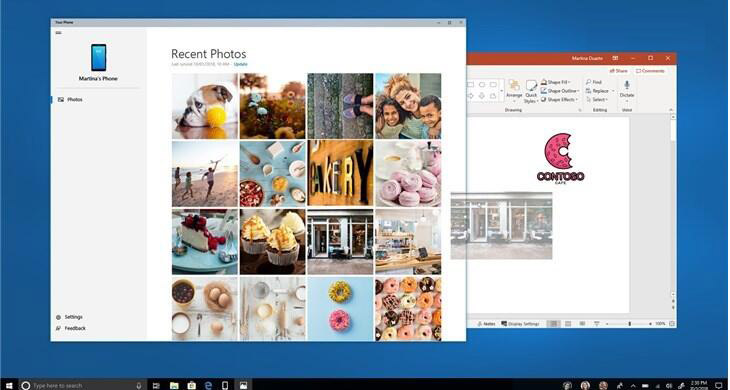Open the shoes on pavement photo

pos(340,106)
